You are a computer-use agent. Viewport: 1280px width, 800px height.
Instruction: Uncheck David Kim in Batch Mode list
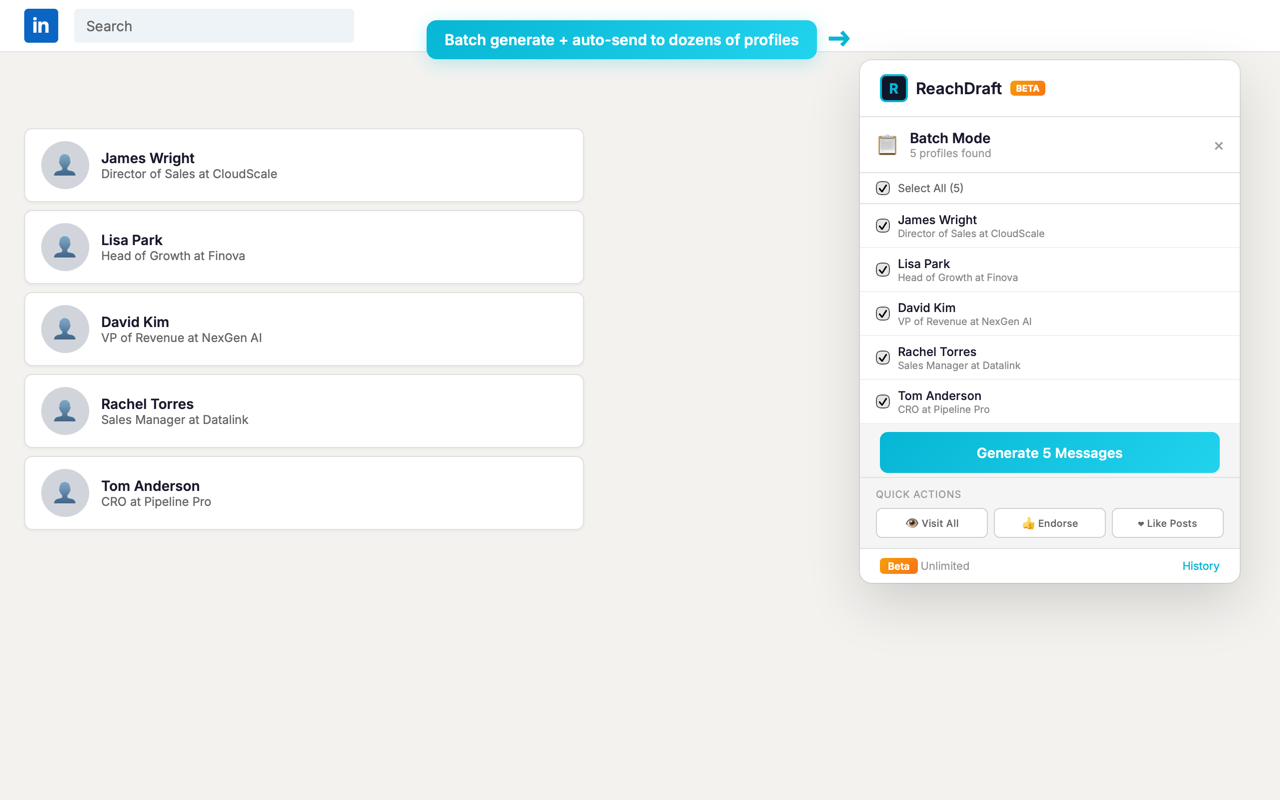click(883, 314)
